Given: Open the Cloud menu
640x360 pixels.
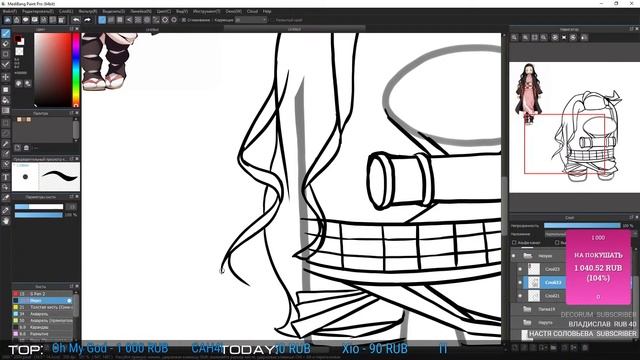Looking at the screenshot, I should [x=252, y=11].
